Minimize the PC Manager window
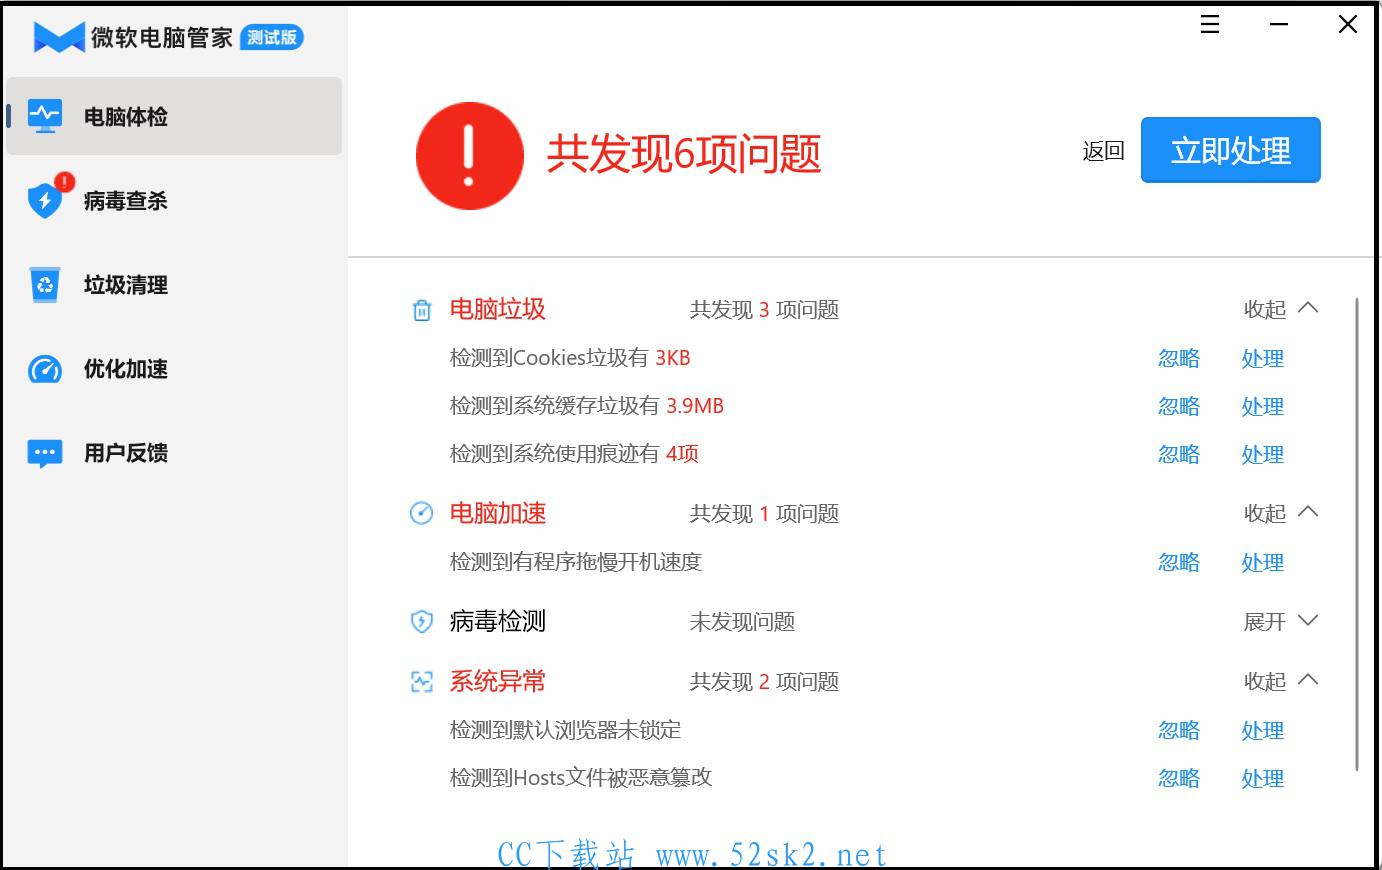The image size is (1382, 870). click(1279, 25)
